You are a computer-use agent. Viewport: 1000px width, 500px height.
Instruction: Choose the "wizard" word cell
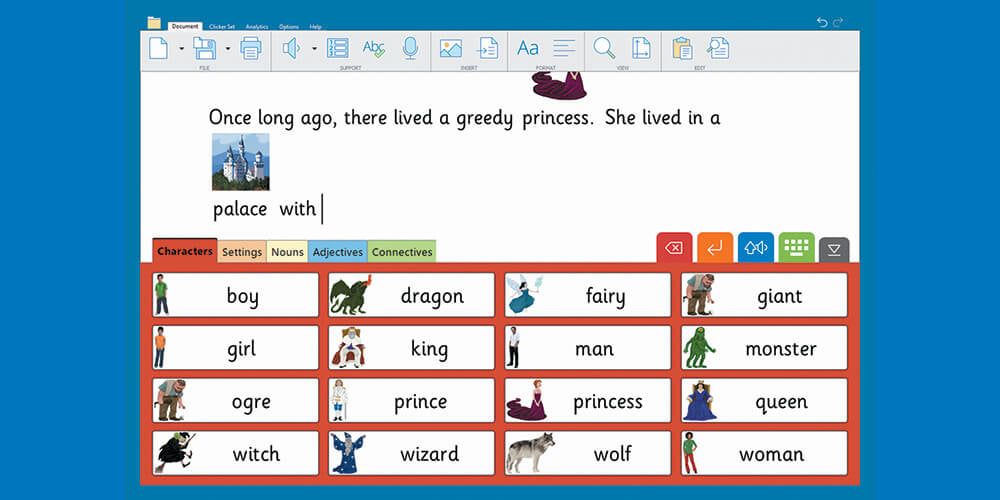coord(411,453)
